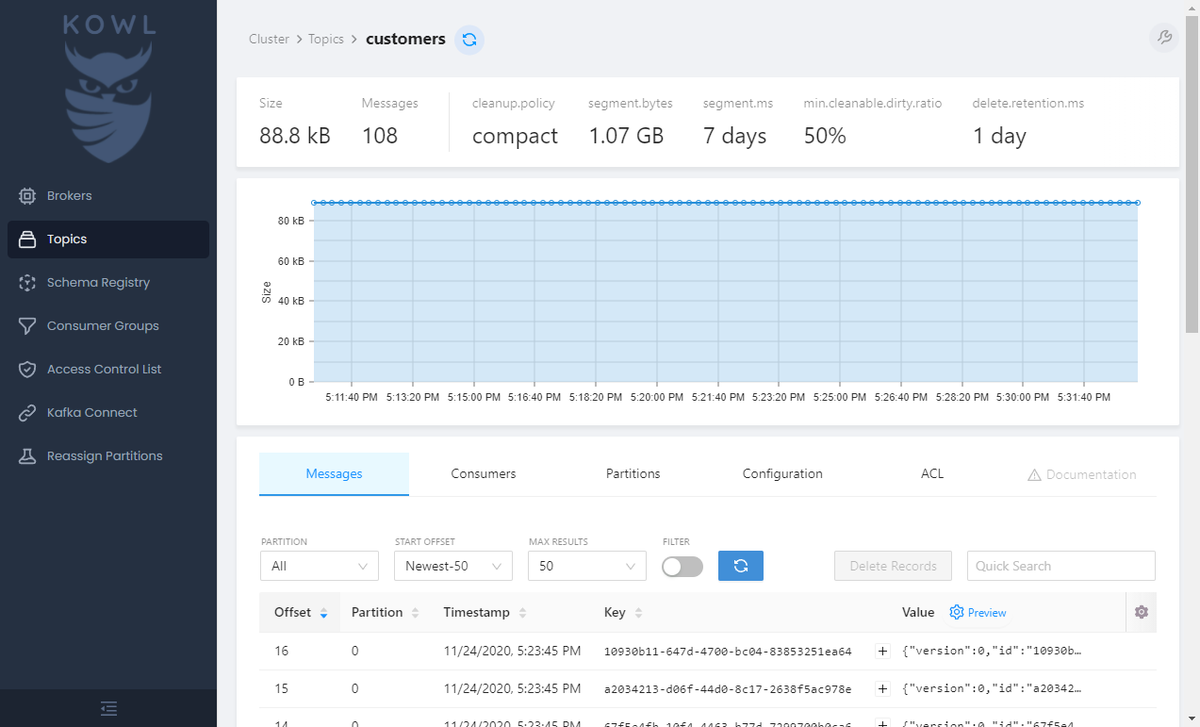Click the Topics icon in sidebar
1200x727 pixels.
[28, 239]
